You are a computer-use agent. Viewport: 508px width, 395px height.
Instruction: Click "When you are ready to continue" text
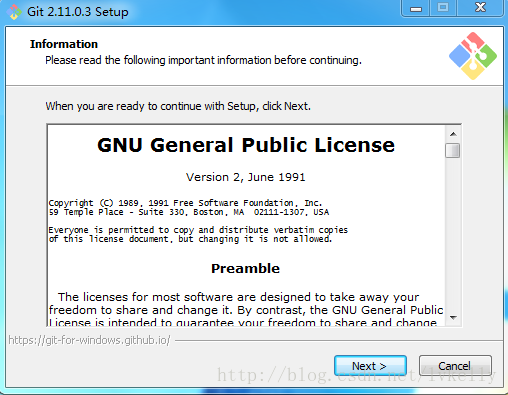(178, 106)
